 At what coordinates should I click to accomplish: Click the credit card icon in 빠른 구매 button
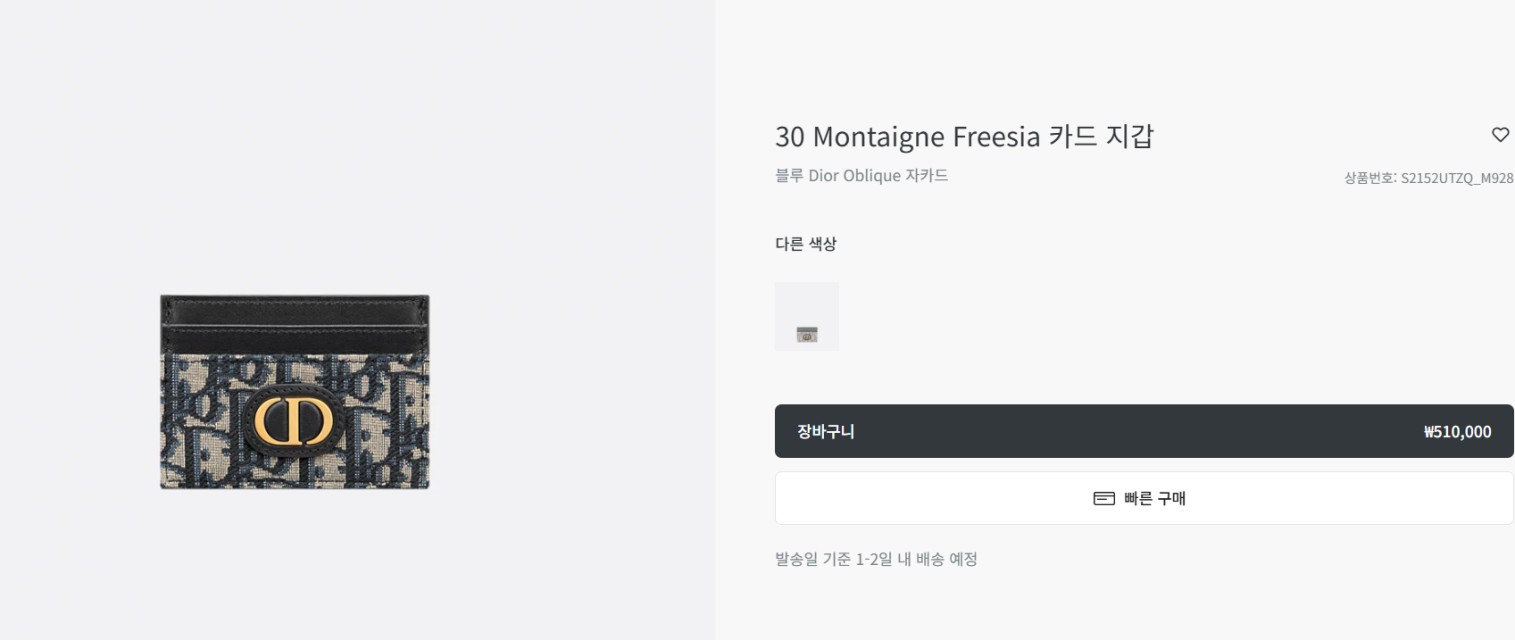[x=1103, y=498]
